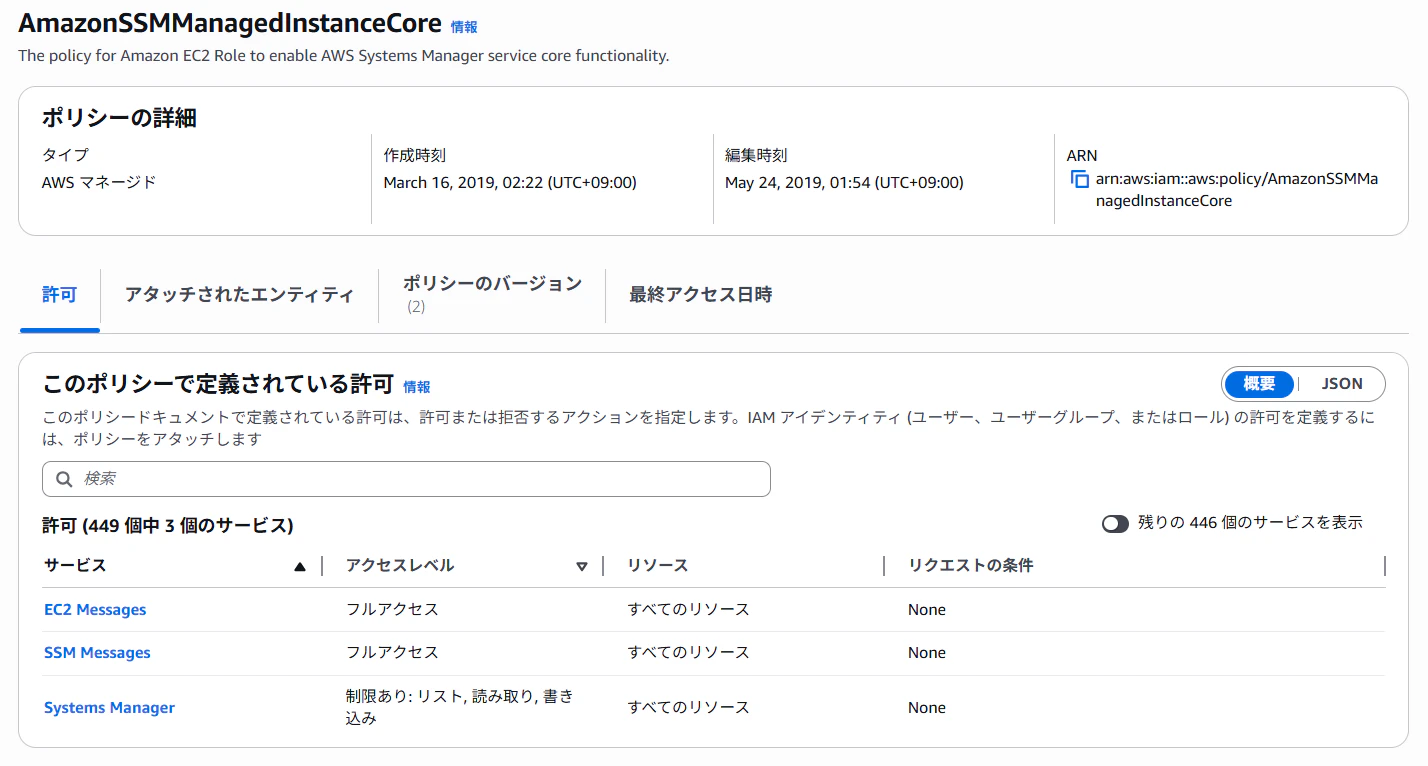Open the EC2 Messages service link
This screenshot has height=766, width=1428.
click(x=95, y=610)
